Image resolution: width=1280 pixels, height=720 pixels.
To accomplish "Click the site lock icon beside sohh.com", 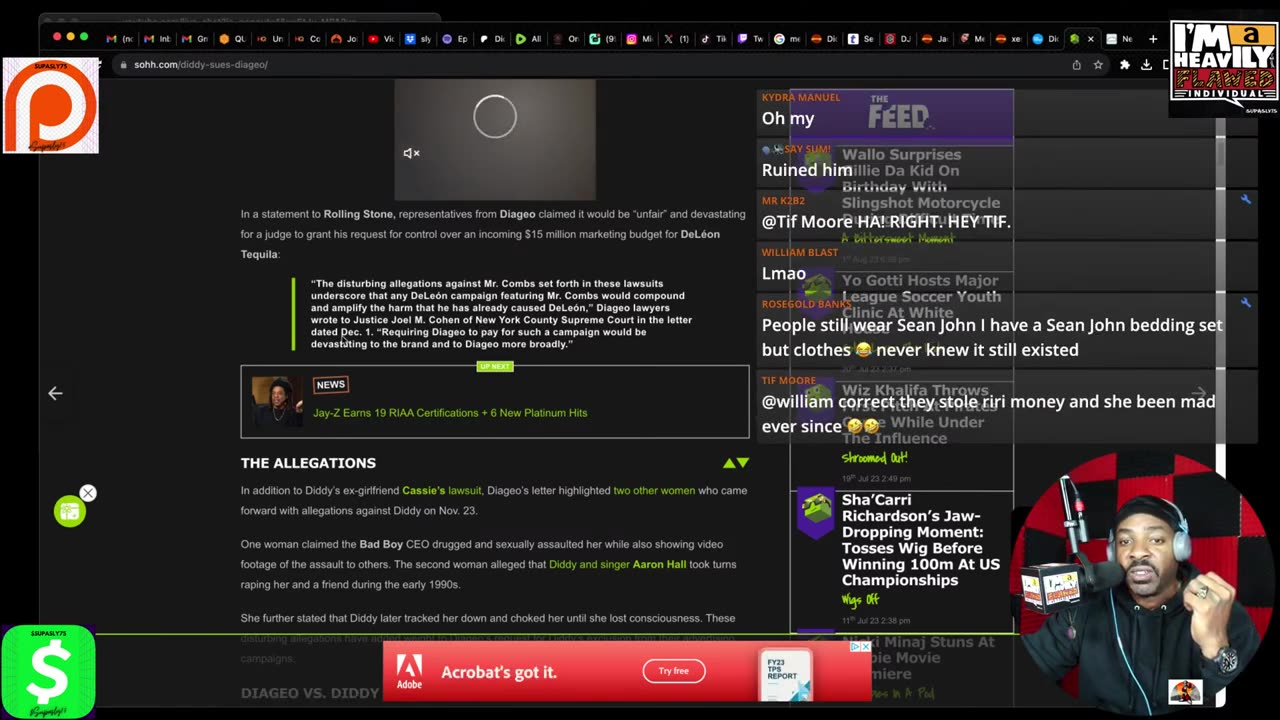I will tap(123, 64).
